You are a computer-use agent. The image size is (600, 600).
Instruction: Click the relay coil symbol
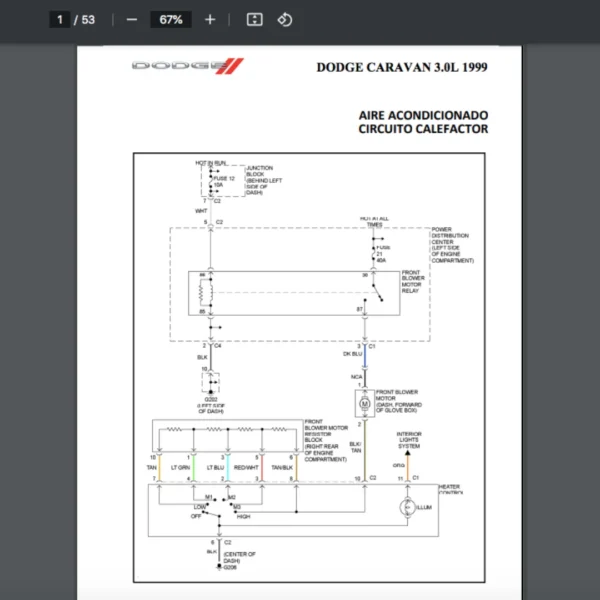pyautogui.click(x=202, y=295)
